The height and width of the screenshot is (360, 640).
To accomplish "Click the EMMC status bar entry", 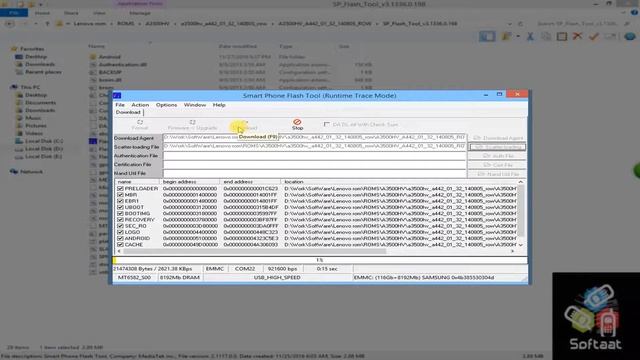I will pos(215,269).
